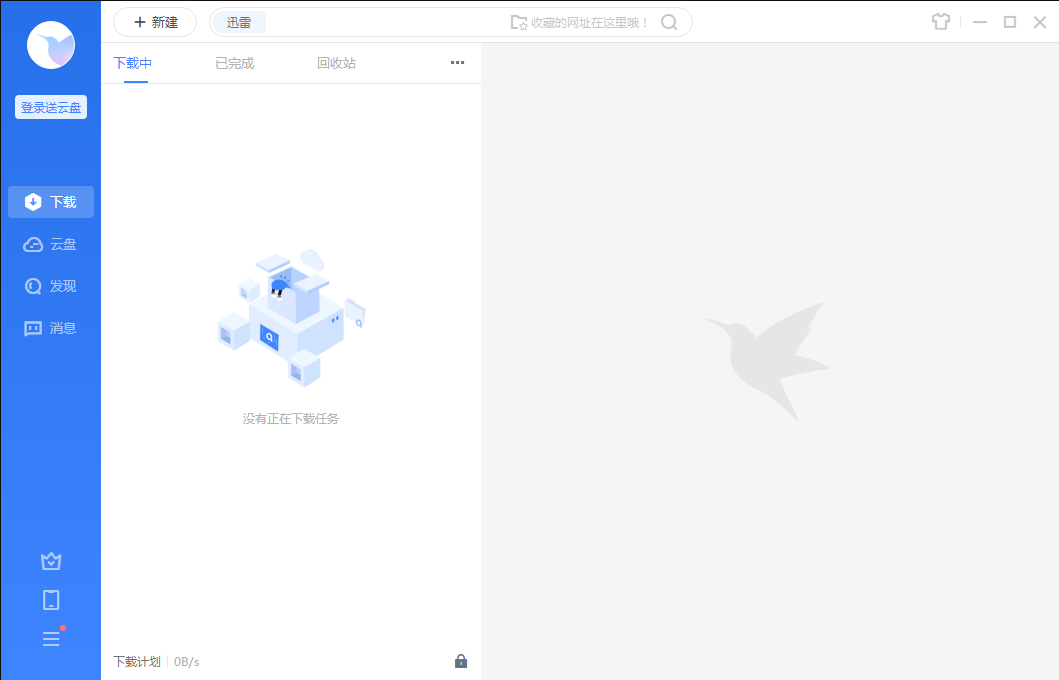Click the bookmarked sites folder-star icon
Screen dimensions: 1059x680
pyautogui.click(x=519, y=22)
